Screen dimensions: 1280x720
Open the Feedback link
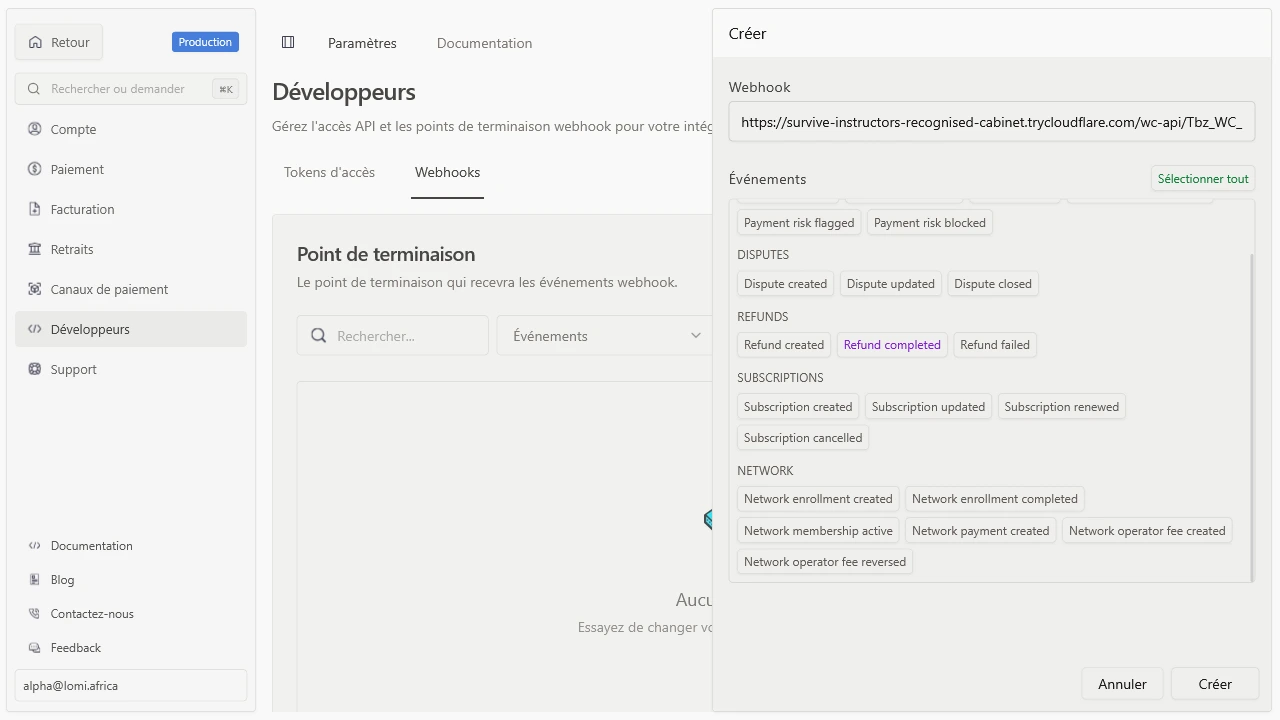[x=131, y=648]
